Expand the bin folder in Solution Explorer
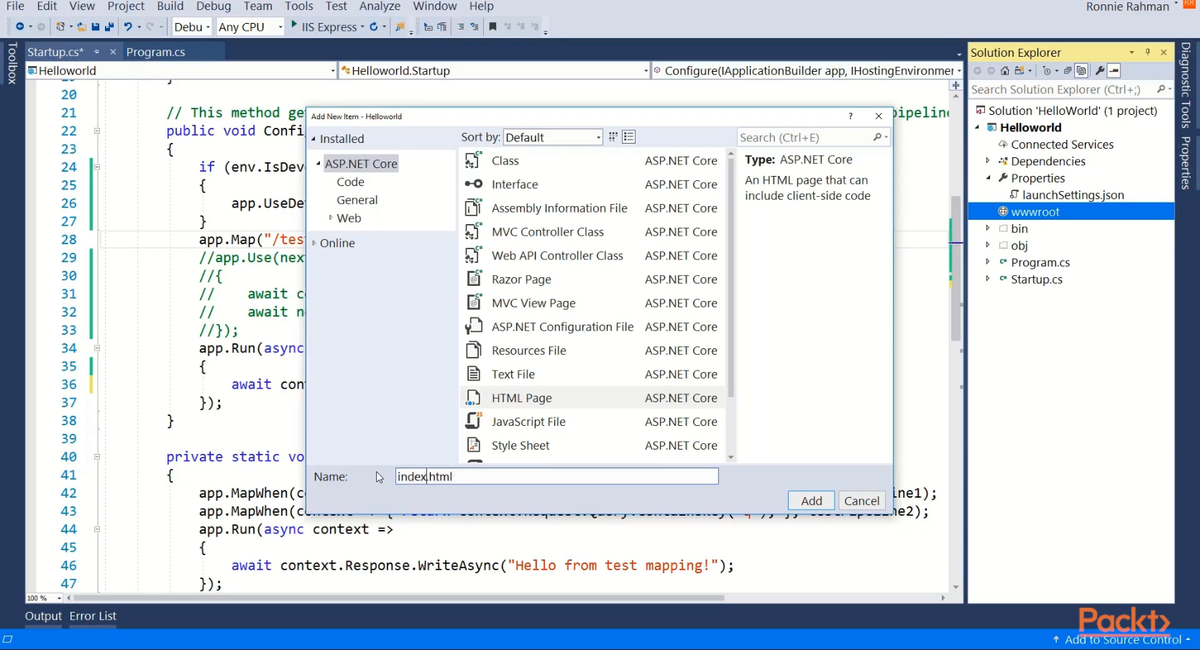The image size is (1200, 650). coord(988,229)
